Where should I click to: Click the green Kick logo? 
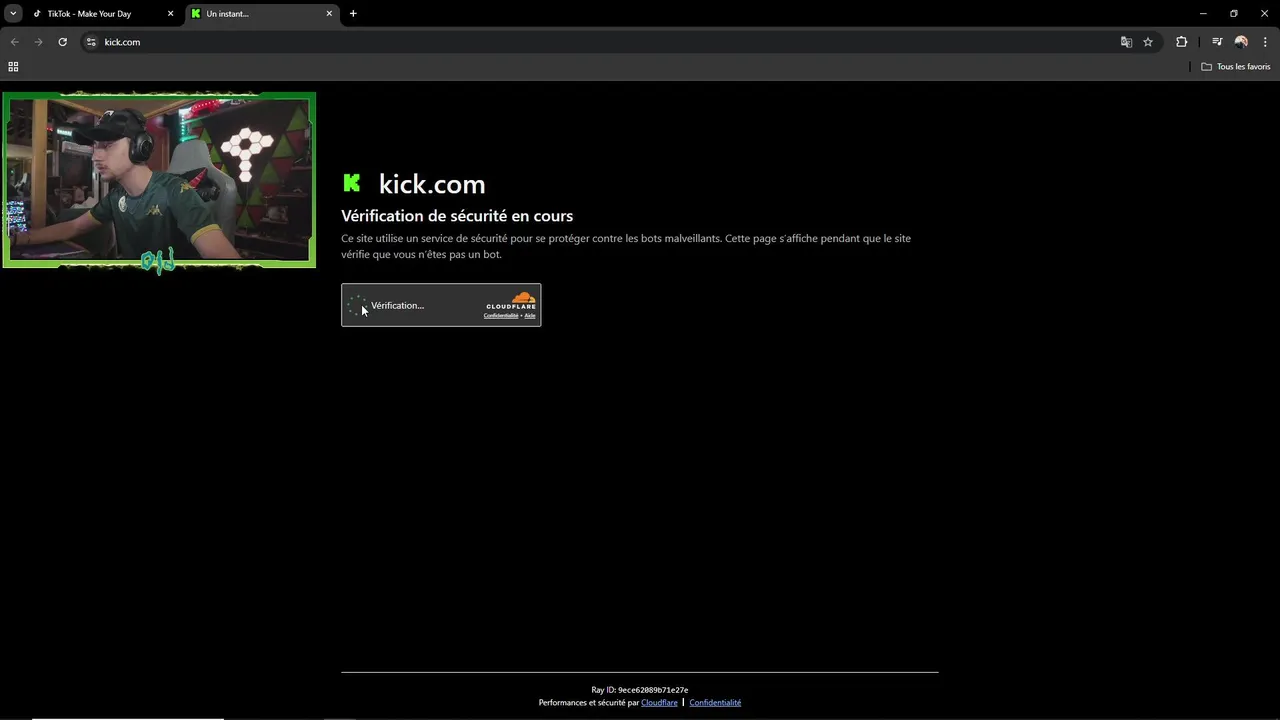(352, 183)
